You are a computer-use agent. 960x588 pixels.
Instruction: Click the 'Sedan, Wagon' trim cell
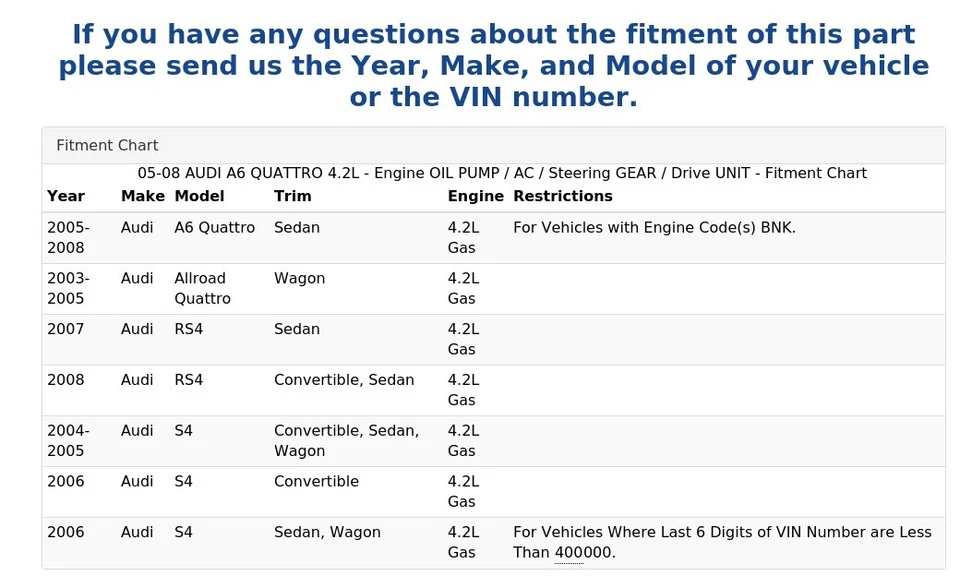[328, 532]
